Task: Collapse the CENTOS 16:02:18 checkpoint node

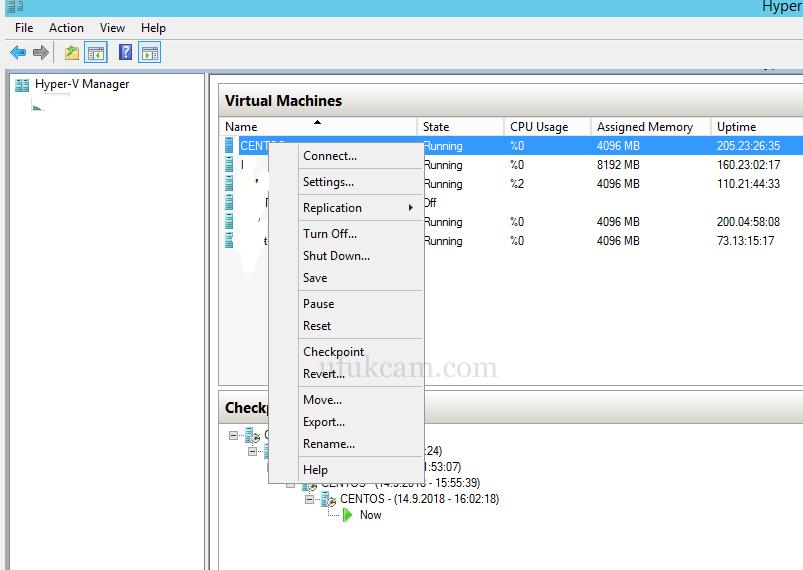Action: point(309,499)
